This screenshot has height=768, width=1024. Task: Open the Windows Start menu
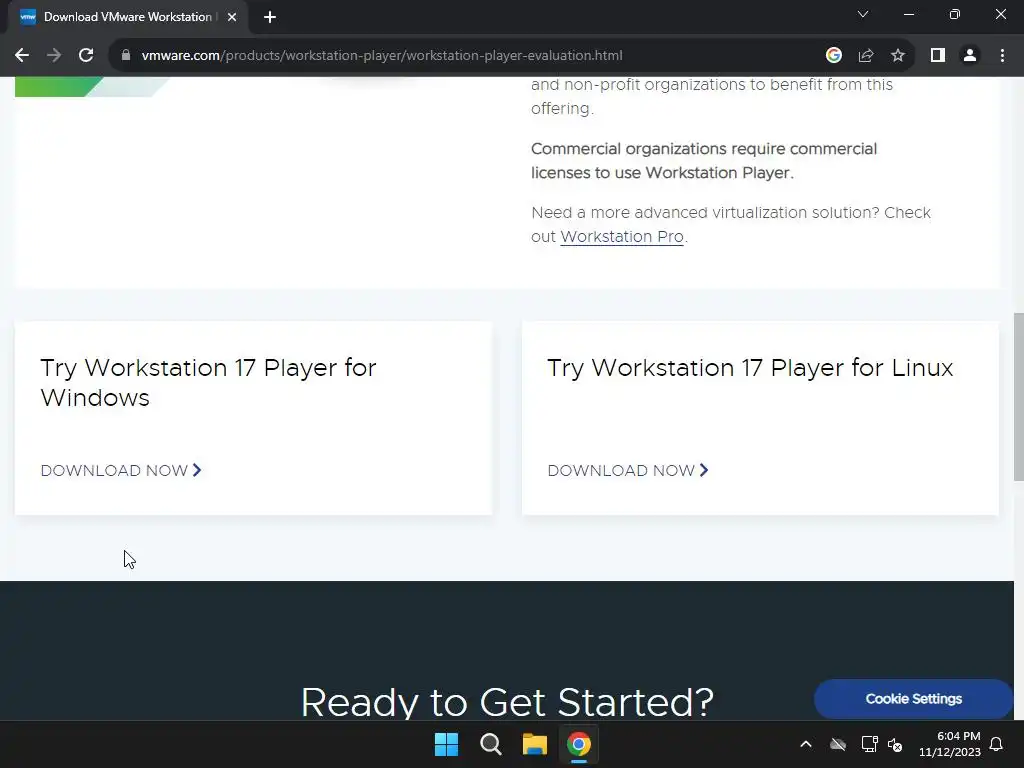447,744
